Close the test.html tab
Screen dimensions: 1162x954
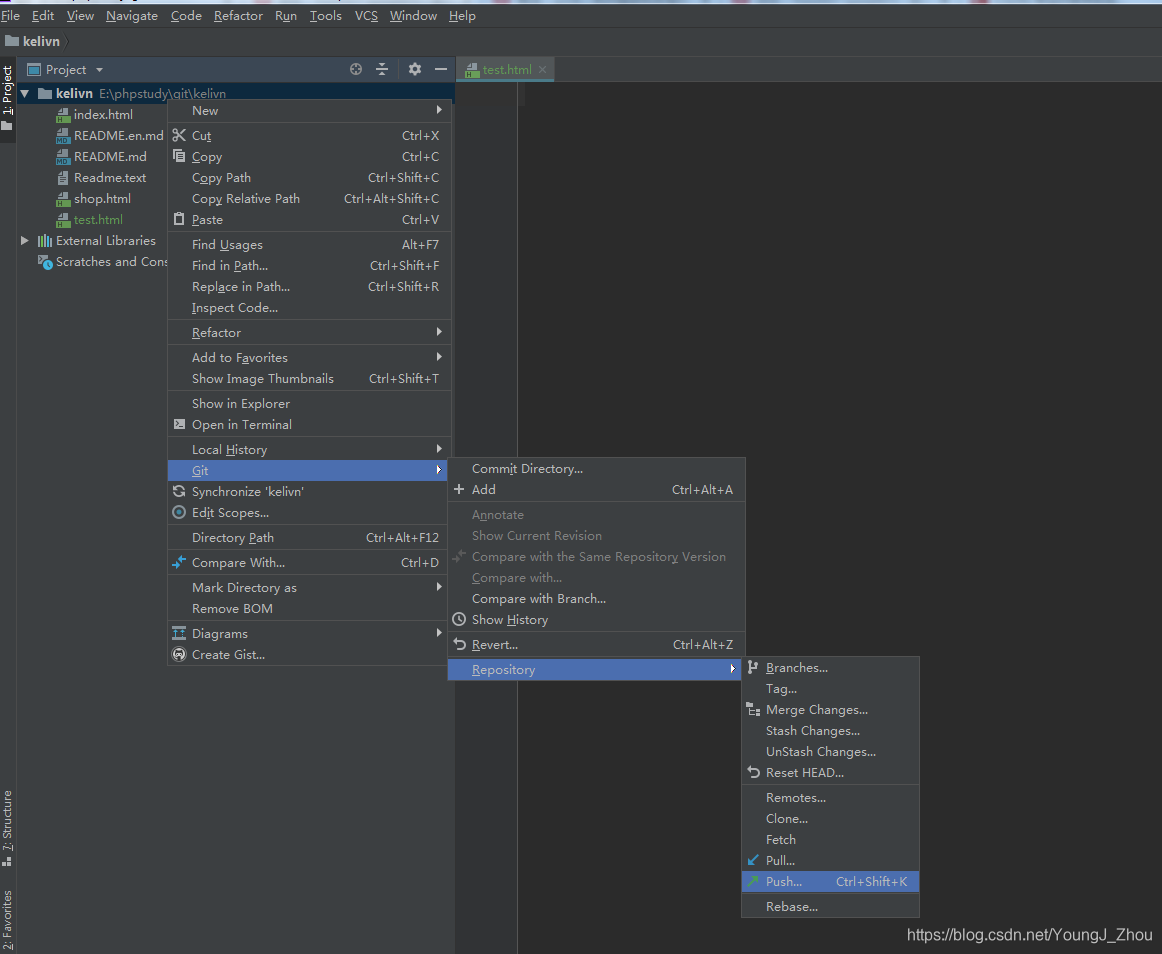tap(542, 69)
